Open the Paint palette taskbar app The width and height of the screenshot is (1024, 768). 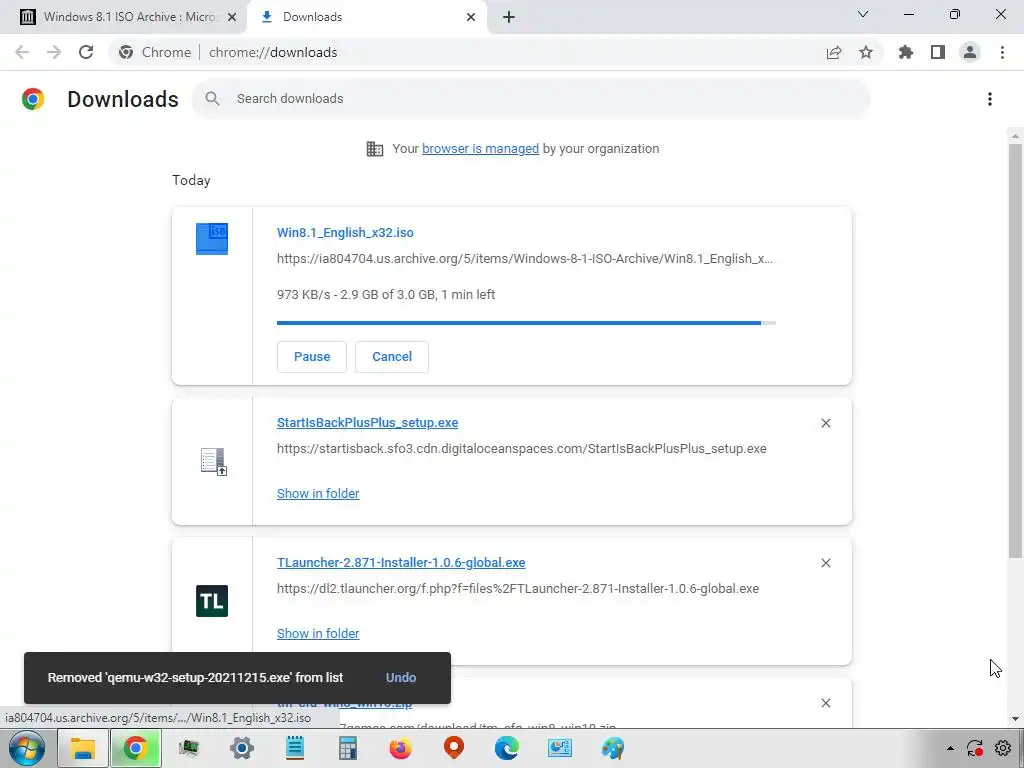click(613, 748)
